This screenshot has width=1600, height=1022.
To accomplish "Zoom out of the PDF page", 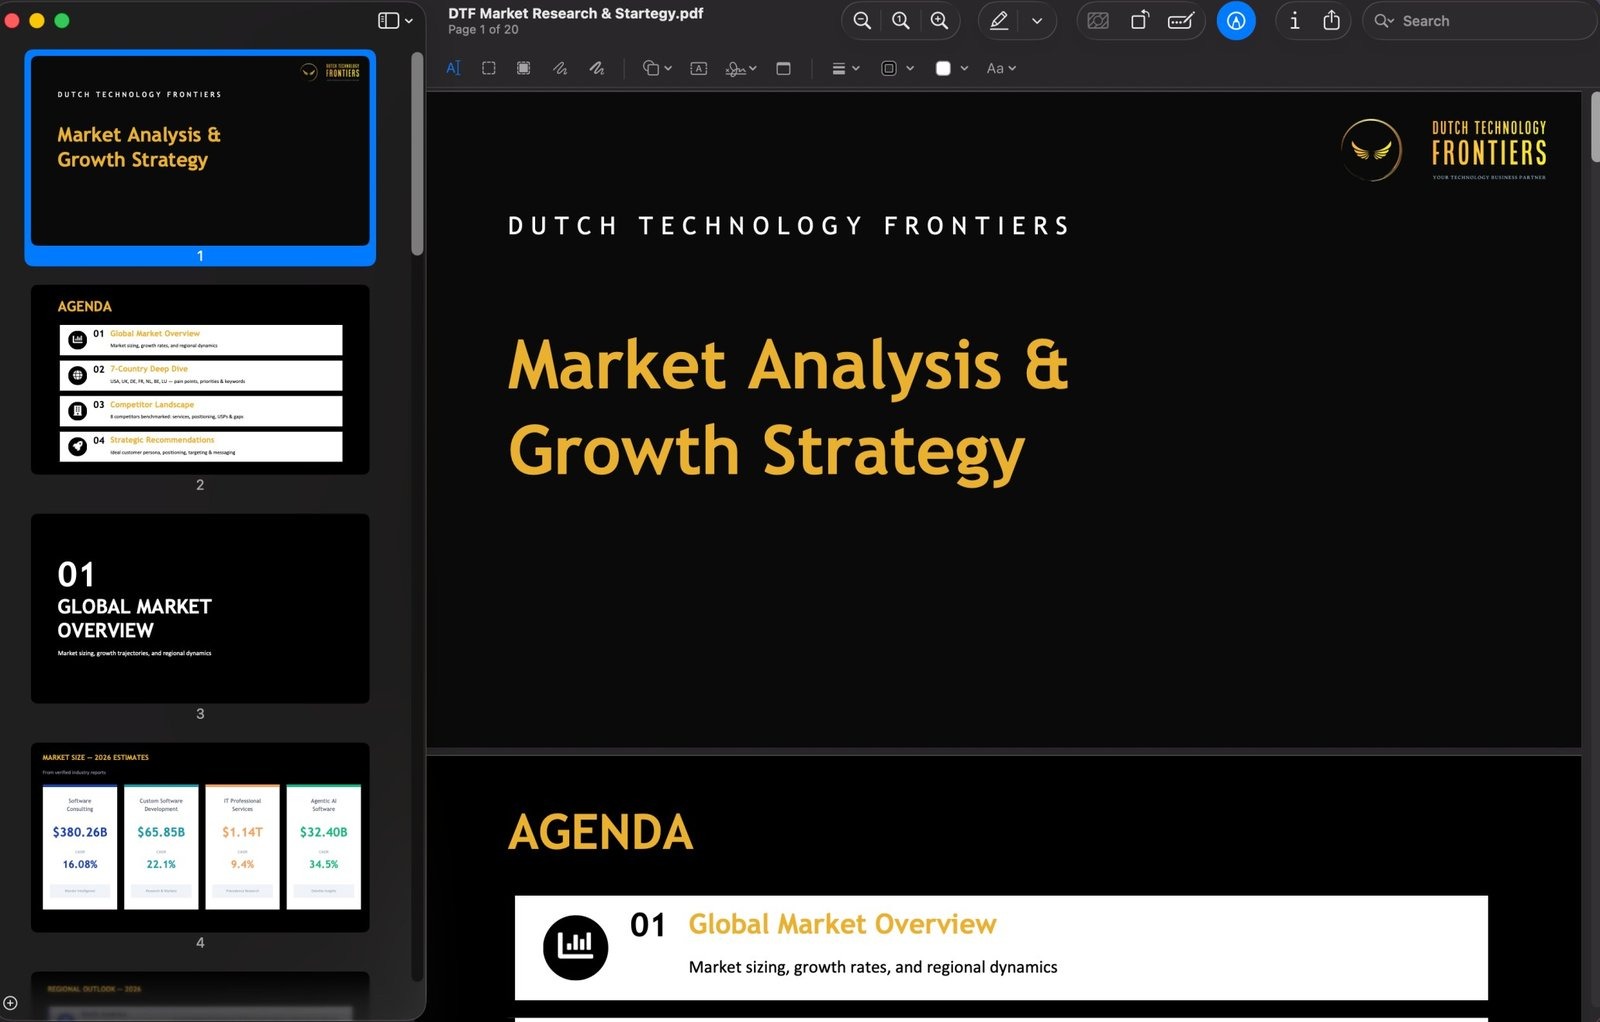I will coord(862,21).
